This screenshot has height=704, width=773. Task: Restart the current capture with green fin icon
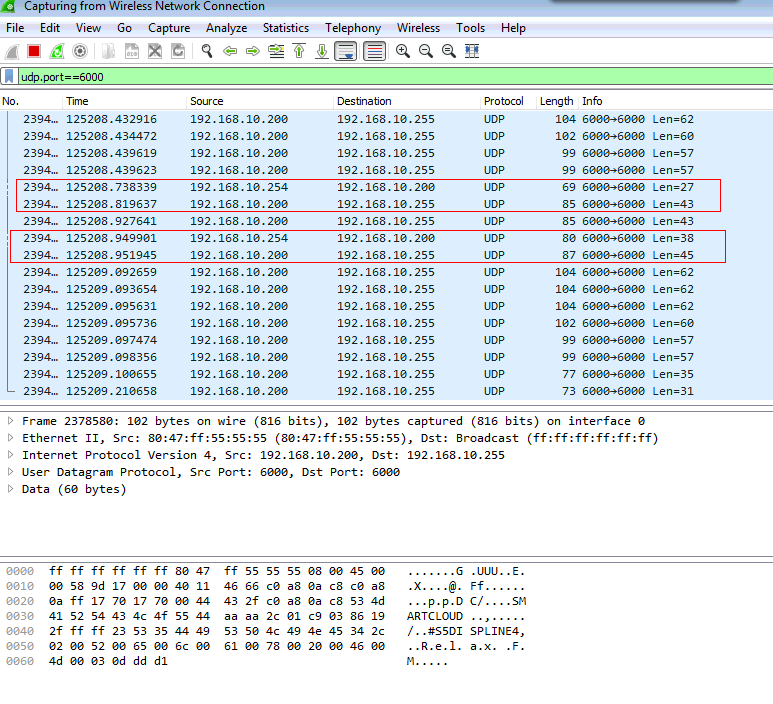pyautogui.click(x=57, y=51)
